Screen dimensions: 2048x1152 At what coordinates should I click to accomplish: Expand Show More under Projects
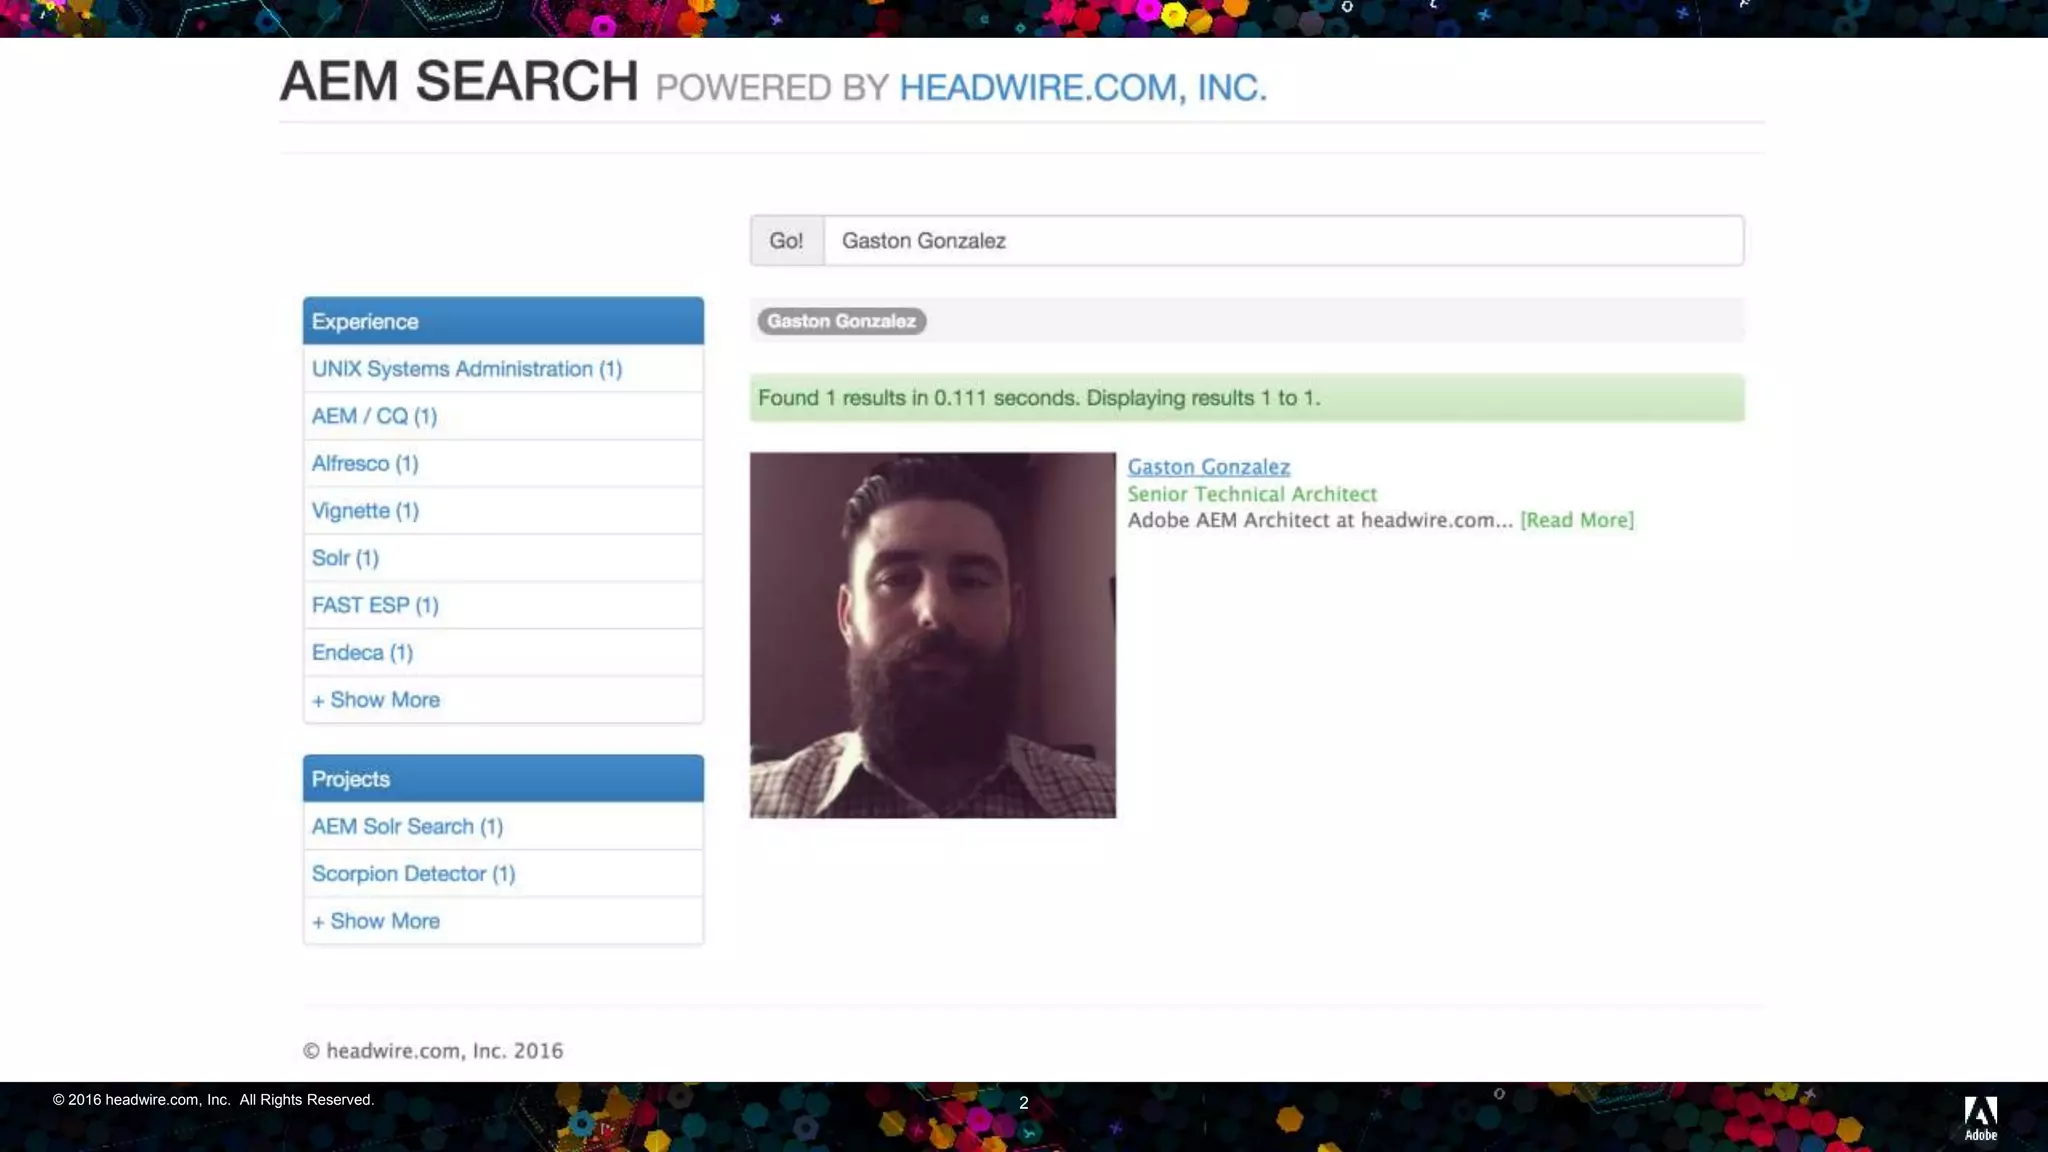[375, 921]
